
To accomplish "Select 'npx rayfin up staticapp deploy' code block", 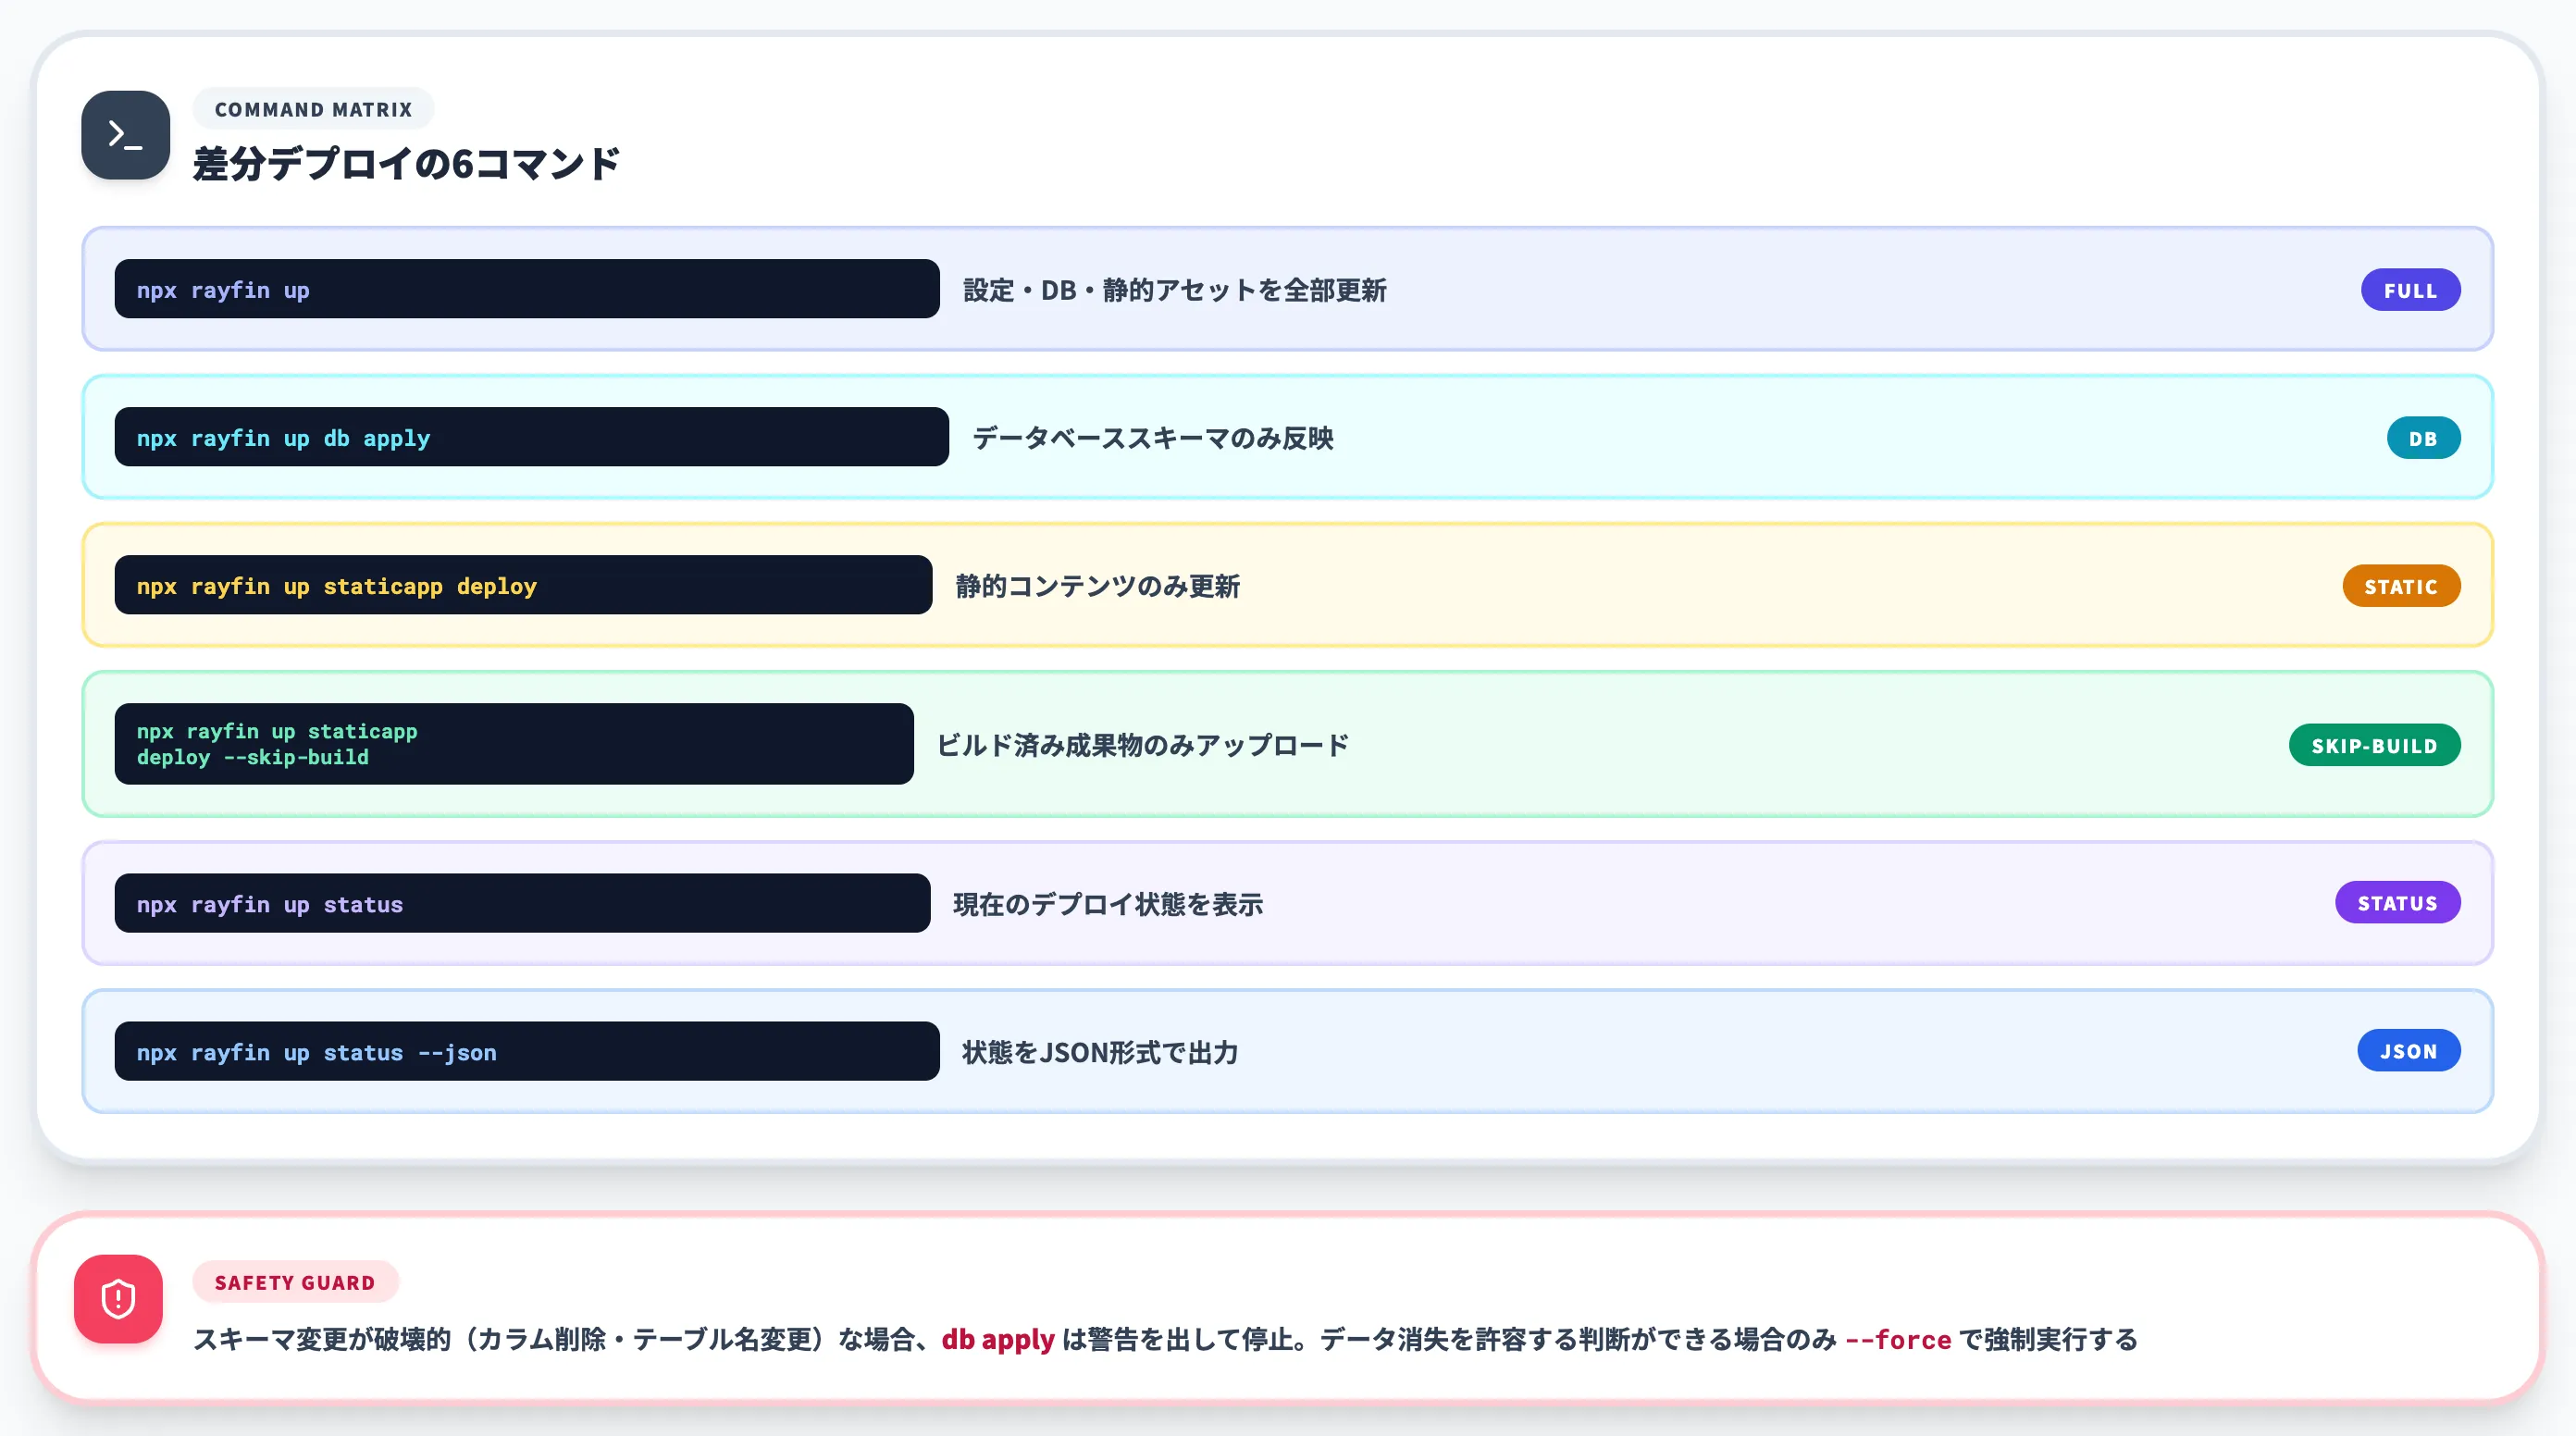I will pos(523,586).
